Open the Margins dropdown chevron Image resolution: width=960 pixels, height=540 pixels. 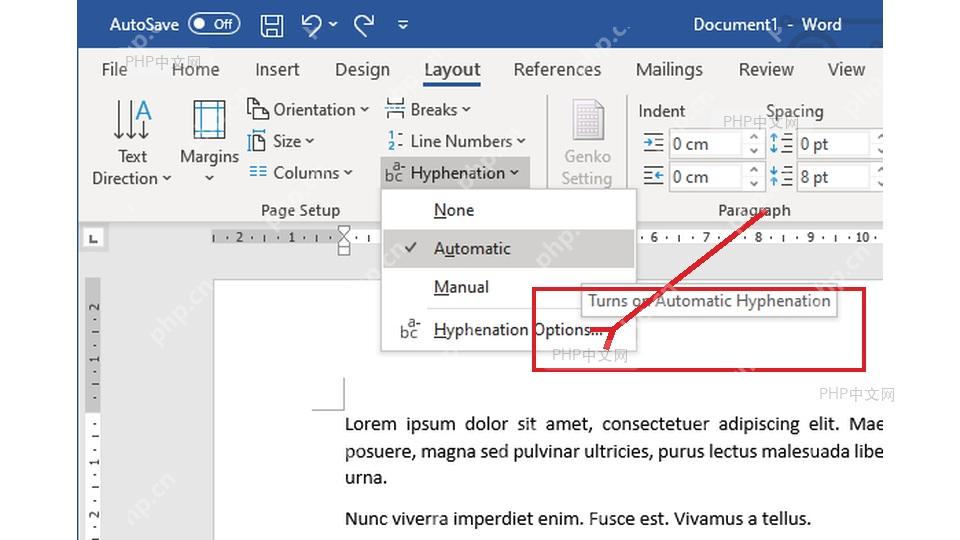[x=209, y=178]
